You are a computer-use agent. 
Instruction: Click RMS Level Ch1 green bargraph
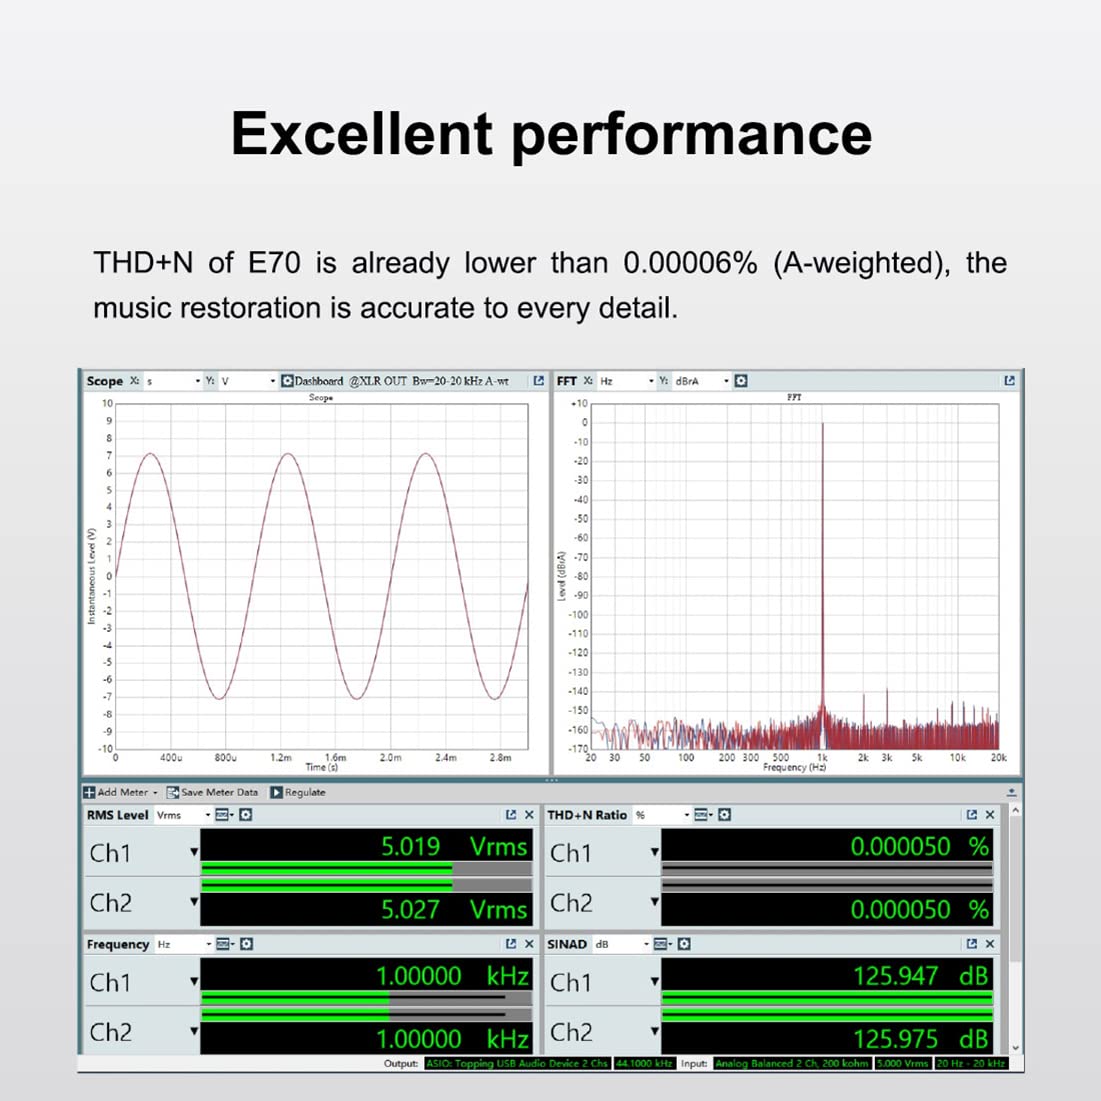(x=366, y=869)
